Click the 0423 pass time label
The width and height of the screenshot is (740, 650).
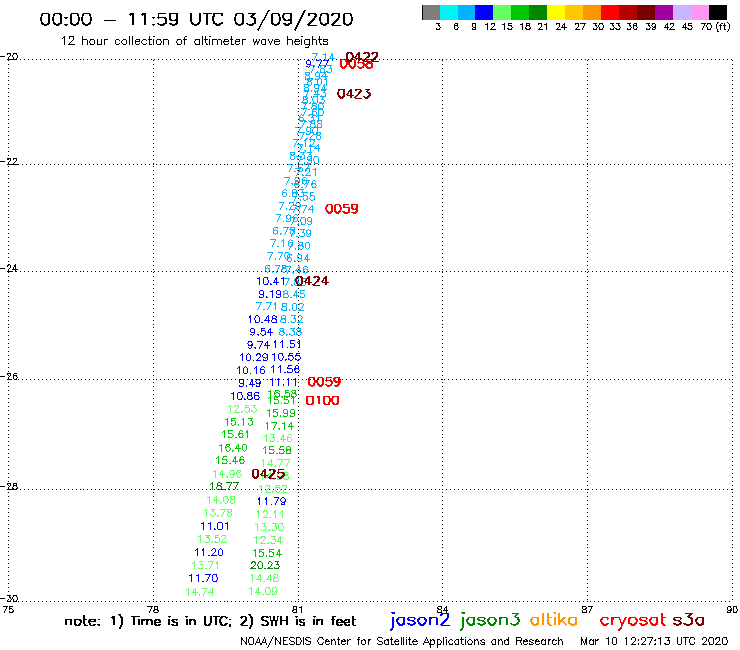(x=354, y=94)
